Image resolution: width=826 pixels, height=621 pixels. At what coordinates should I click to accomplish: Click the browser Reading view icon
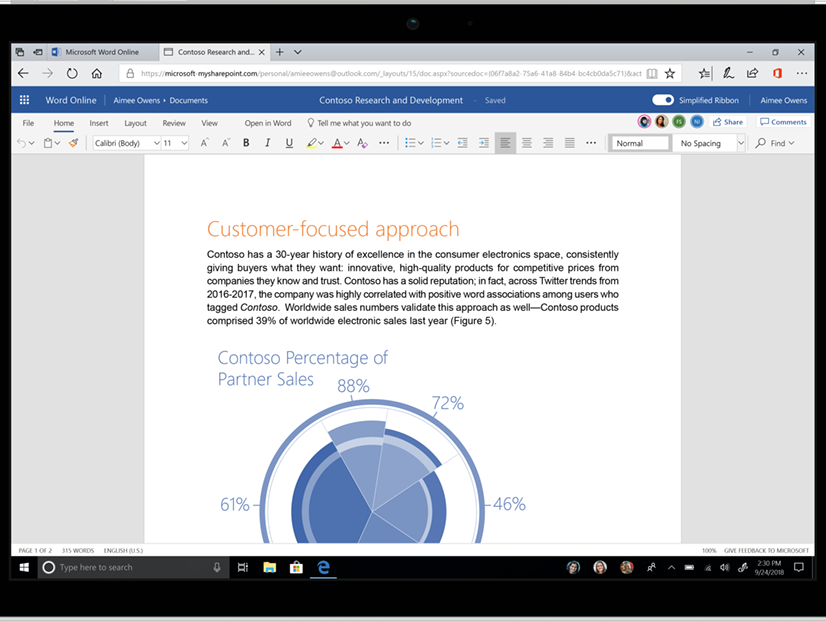coord(652,74)
